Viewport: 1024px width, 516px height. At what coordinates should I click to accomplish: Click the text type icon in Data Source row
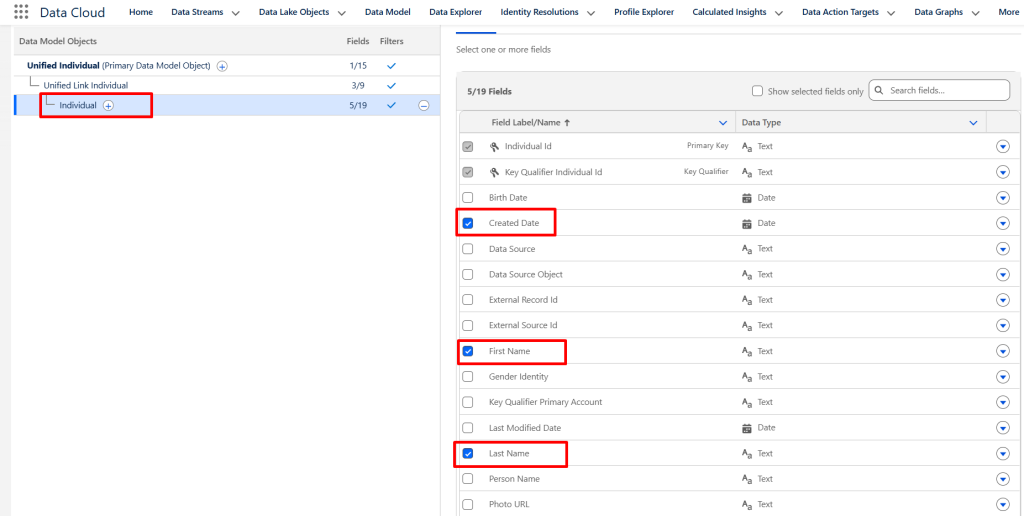coord(747,249)
